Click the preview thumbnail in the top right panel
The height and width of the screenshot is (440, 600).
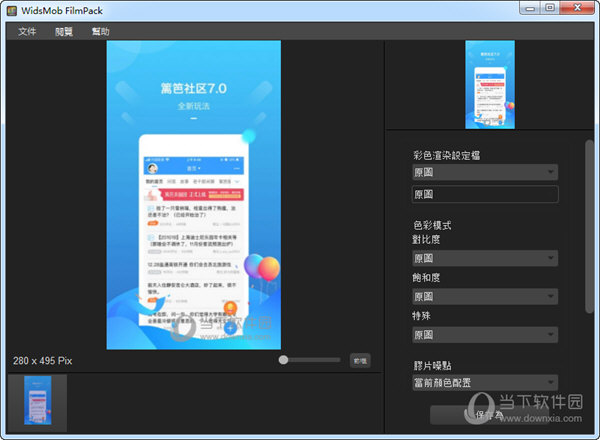point(490,85)
